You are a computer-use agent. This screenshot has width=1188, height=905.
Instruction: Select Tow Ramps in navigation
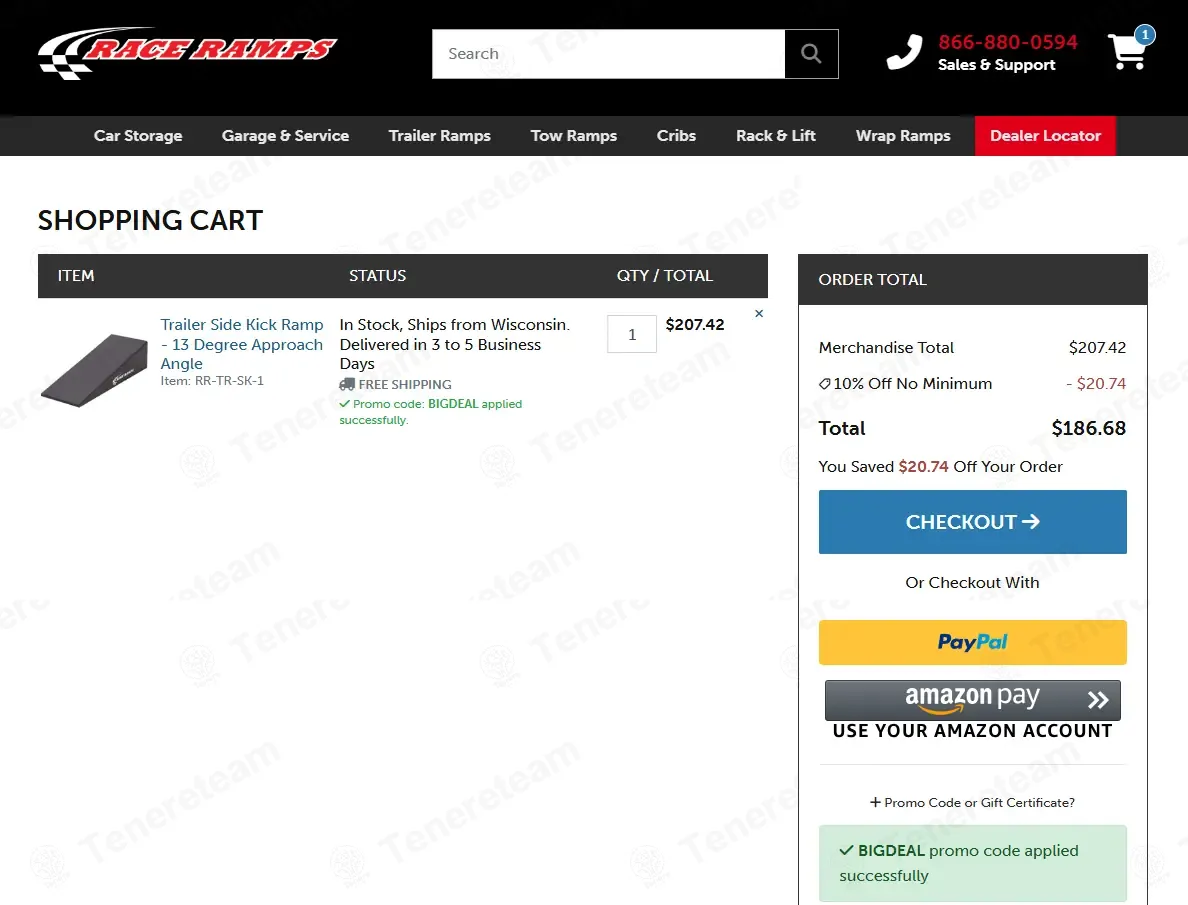[573, 136]
